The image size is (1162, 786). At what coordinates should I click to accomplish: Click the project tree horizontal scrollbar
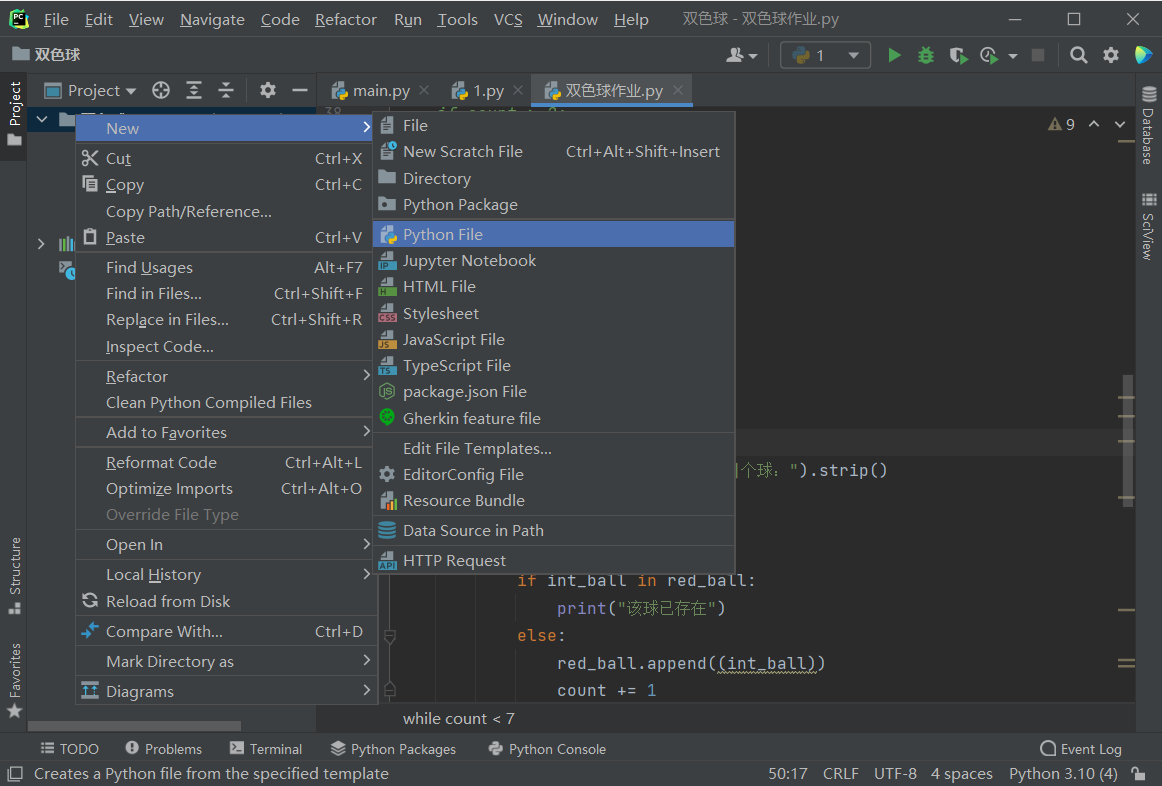click(x=134, y=726)
